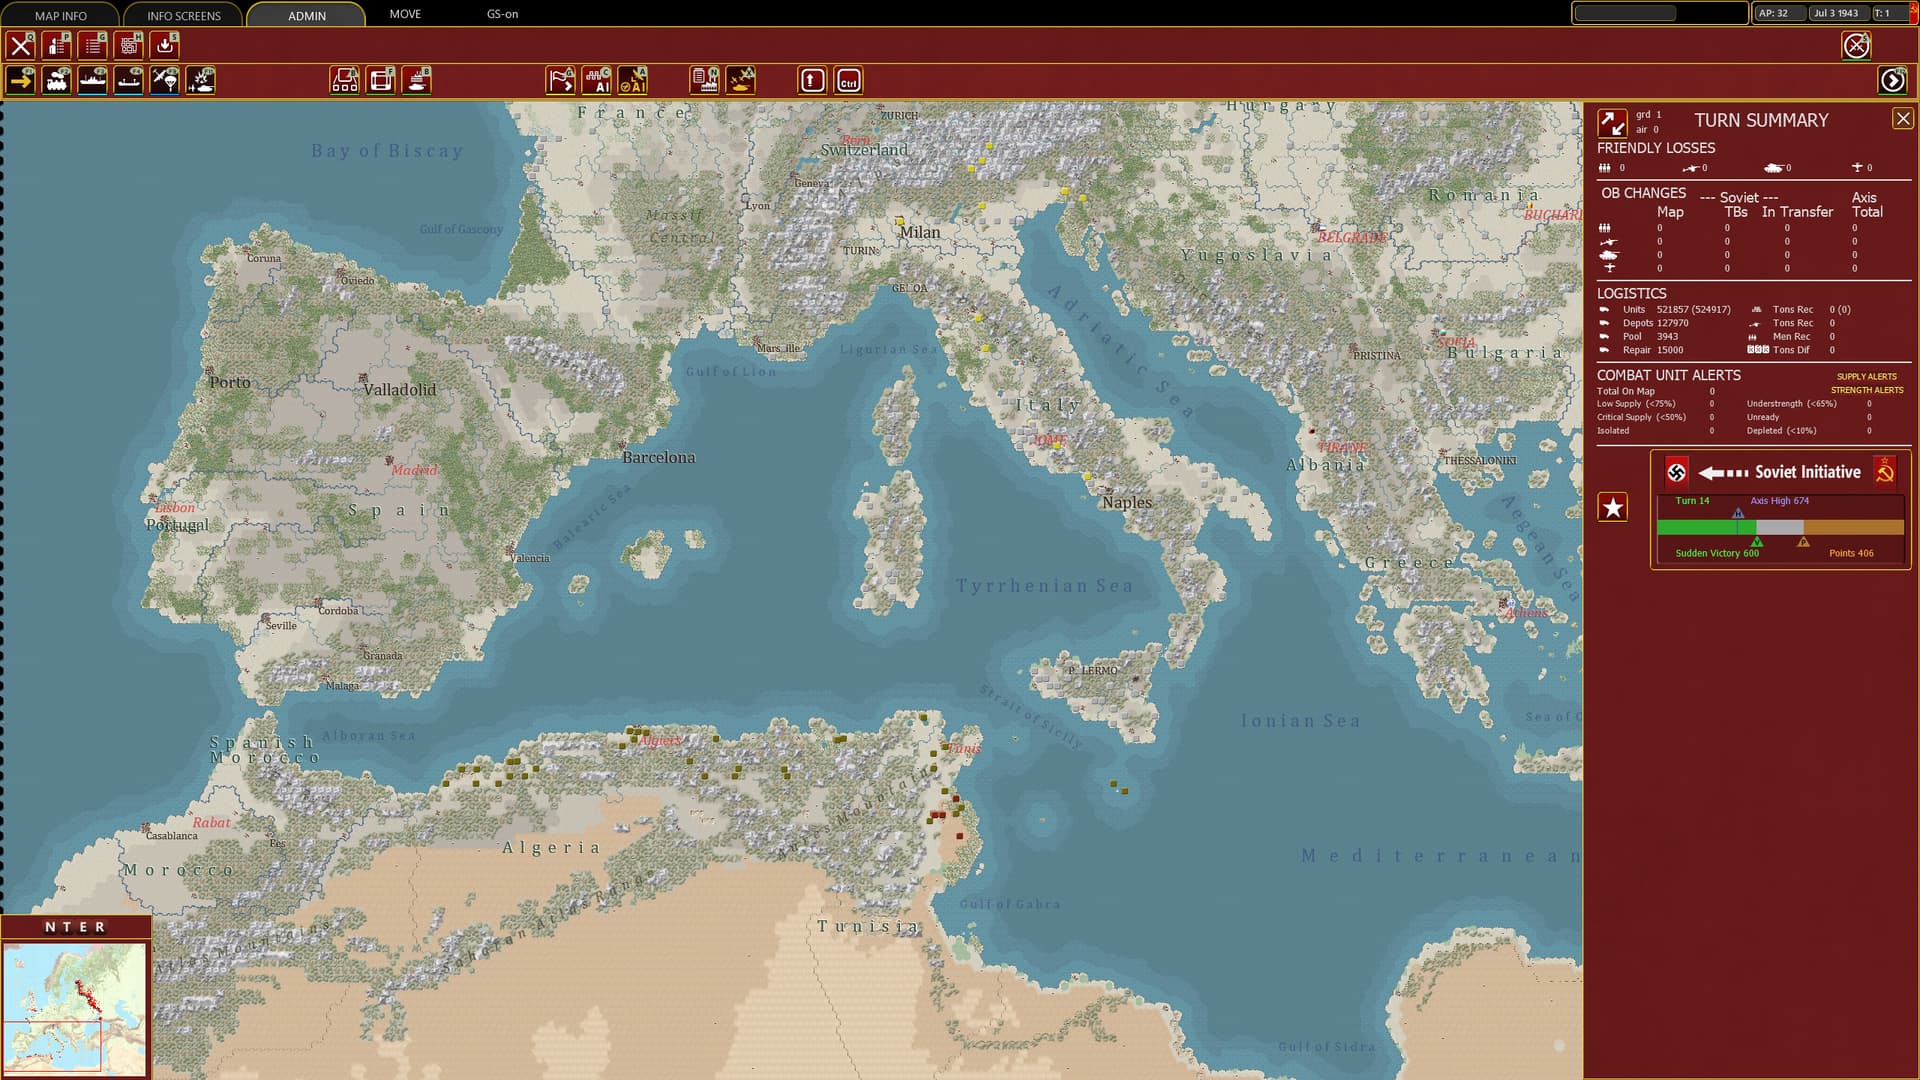Click the save game download icon
The image size is (1920, 1080).
165,45
